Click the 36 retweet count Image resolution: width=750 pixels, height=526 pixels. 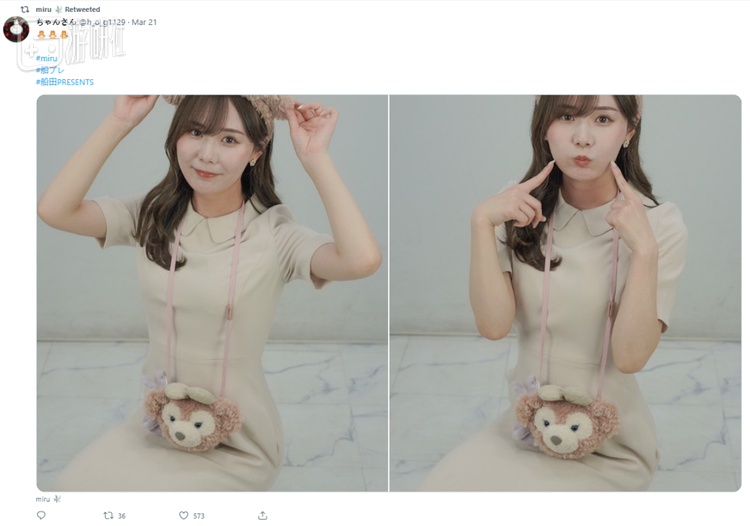[x=122, y=515]
